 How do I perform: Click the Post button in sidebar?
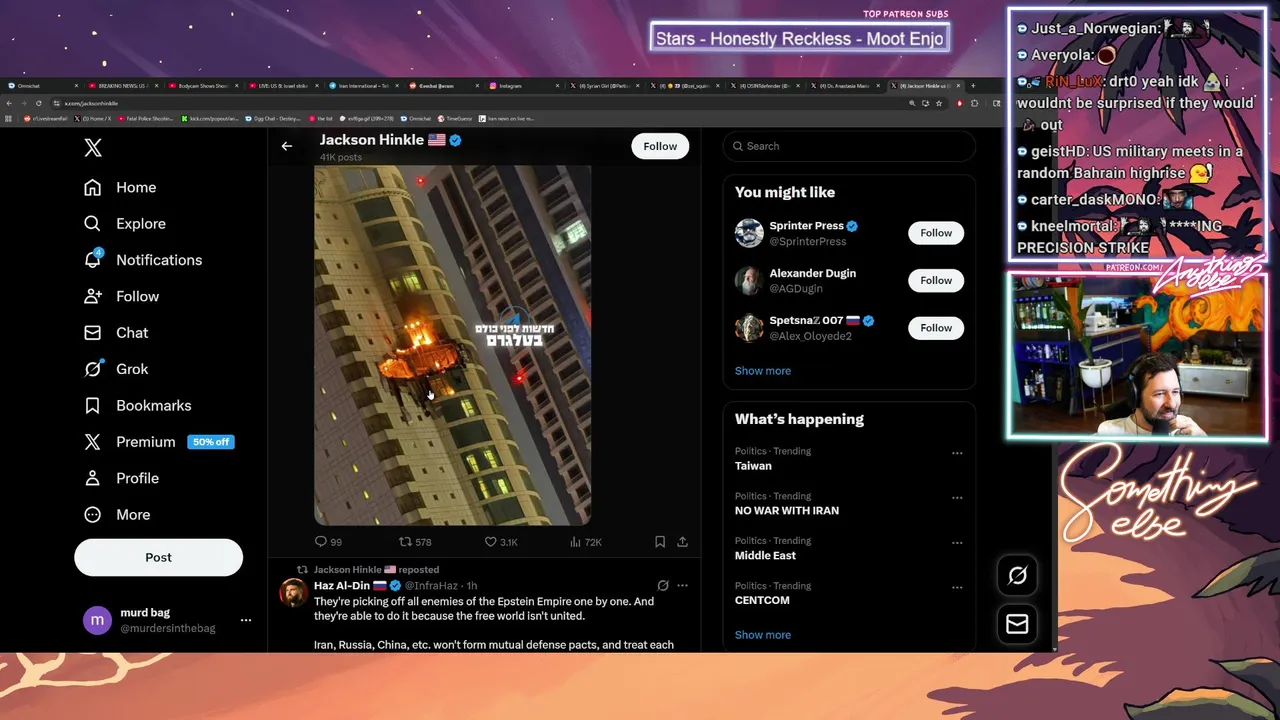pos(158,558)
